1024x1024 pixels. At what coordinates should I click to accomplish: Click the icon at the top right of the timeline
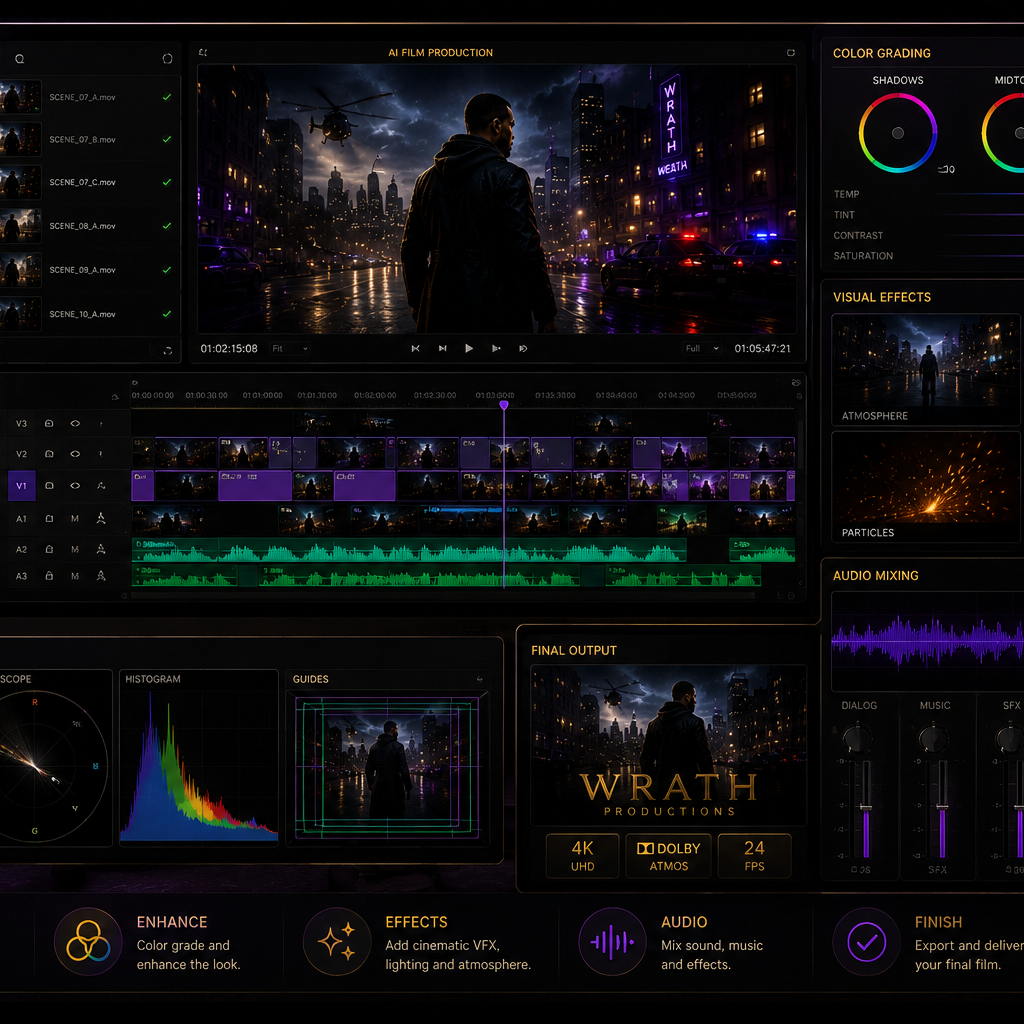tap(796, 383)
